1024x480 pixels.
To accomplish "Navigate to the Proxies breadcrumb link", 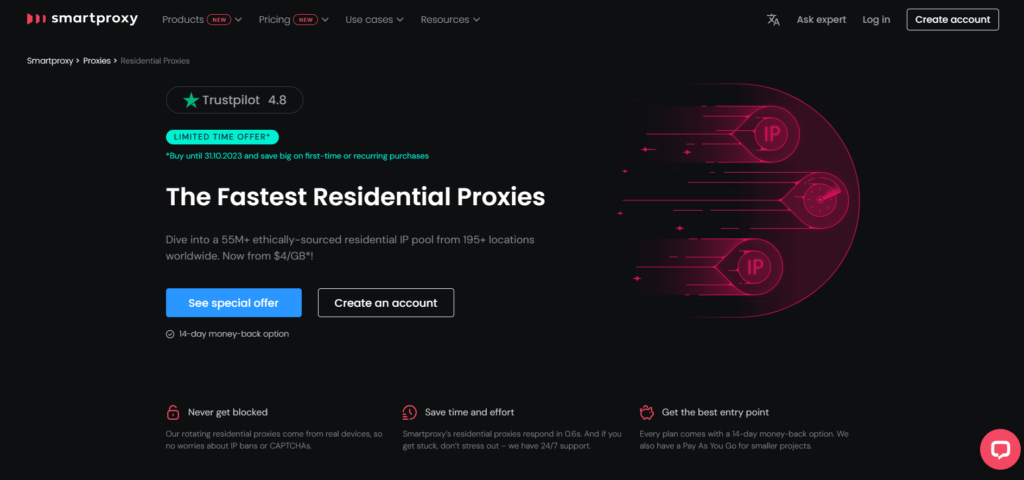I will pyautogui.click(x=97, y=61).
